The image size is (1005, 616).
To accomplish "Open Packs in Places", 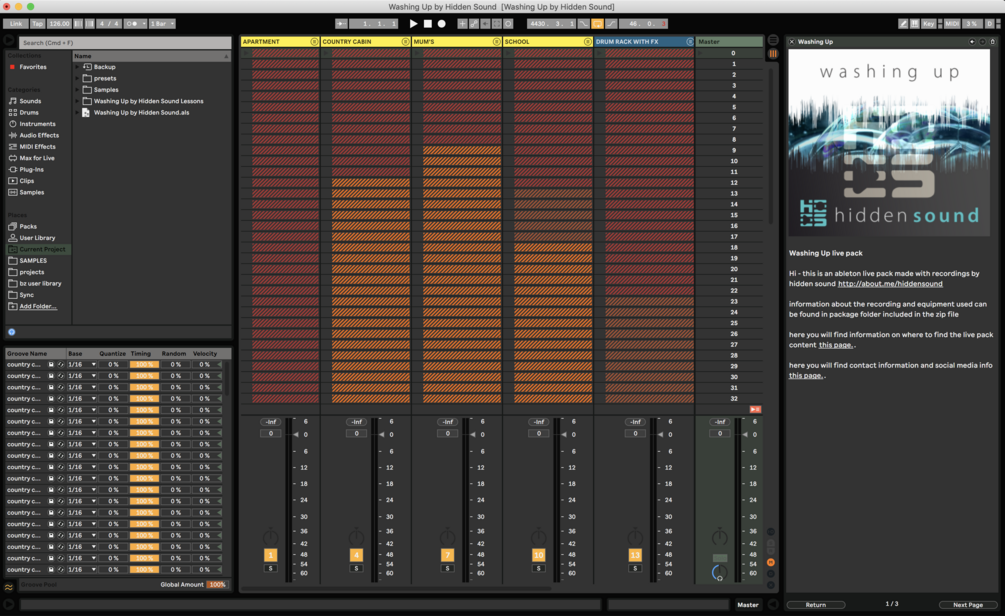I will (x=28, y=226).
